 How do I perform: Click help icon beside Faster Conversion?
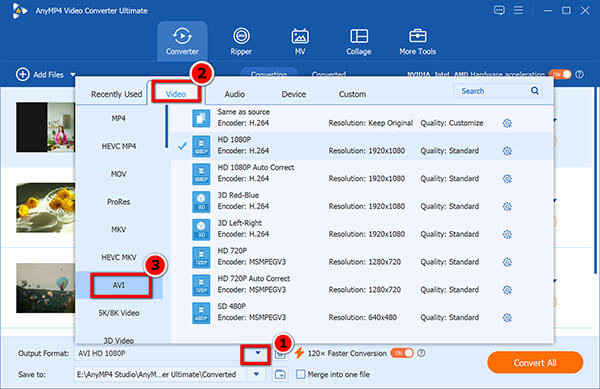point(421,353)
